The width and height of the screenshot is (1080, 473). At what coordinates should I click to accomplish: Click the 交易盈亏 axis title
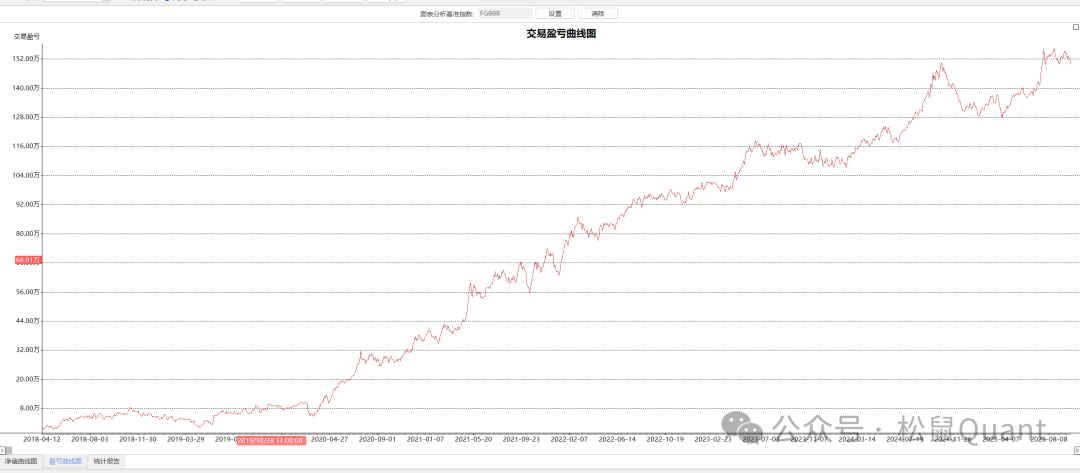26,37
